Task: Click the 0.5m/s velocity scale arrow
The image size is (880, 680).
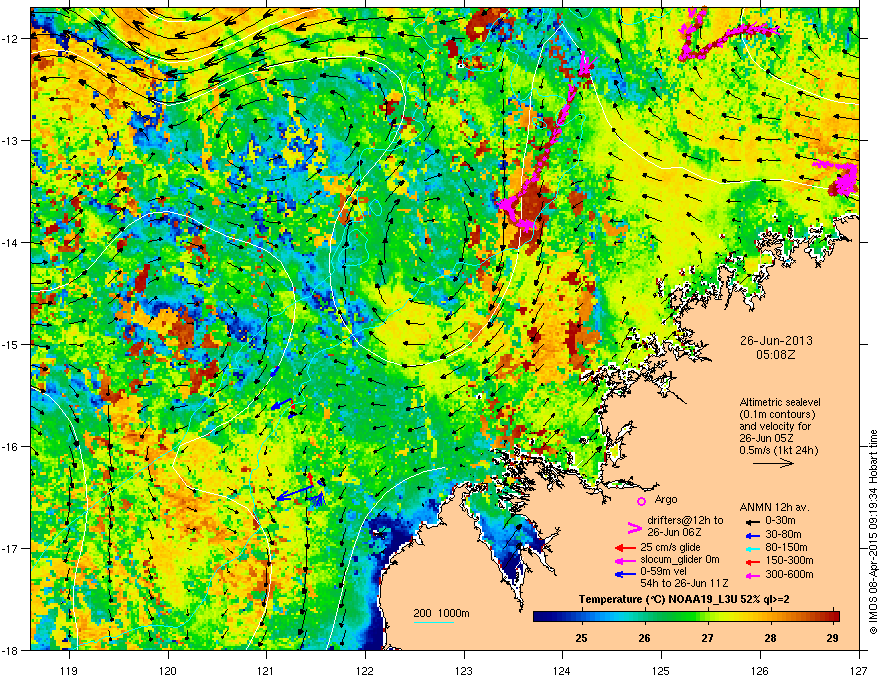Action: 773,463
